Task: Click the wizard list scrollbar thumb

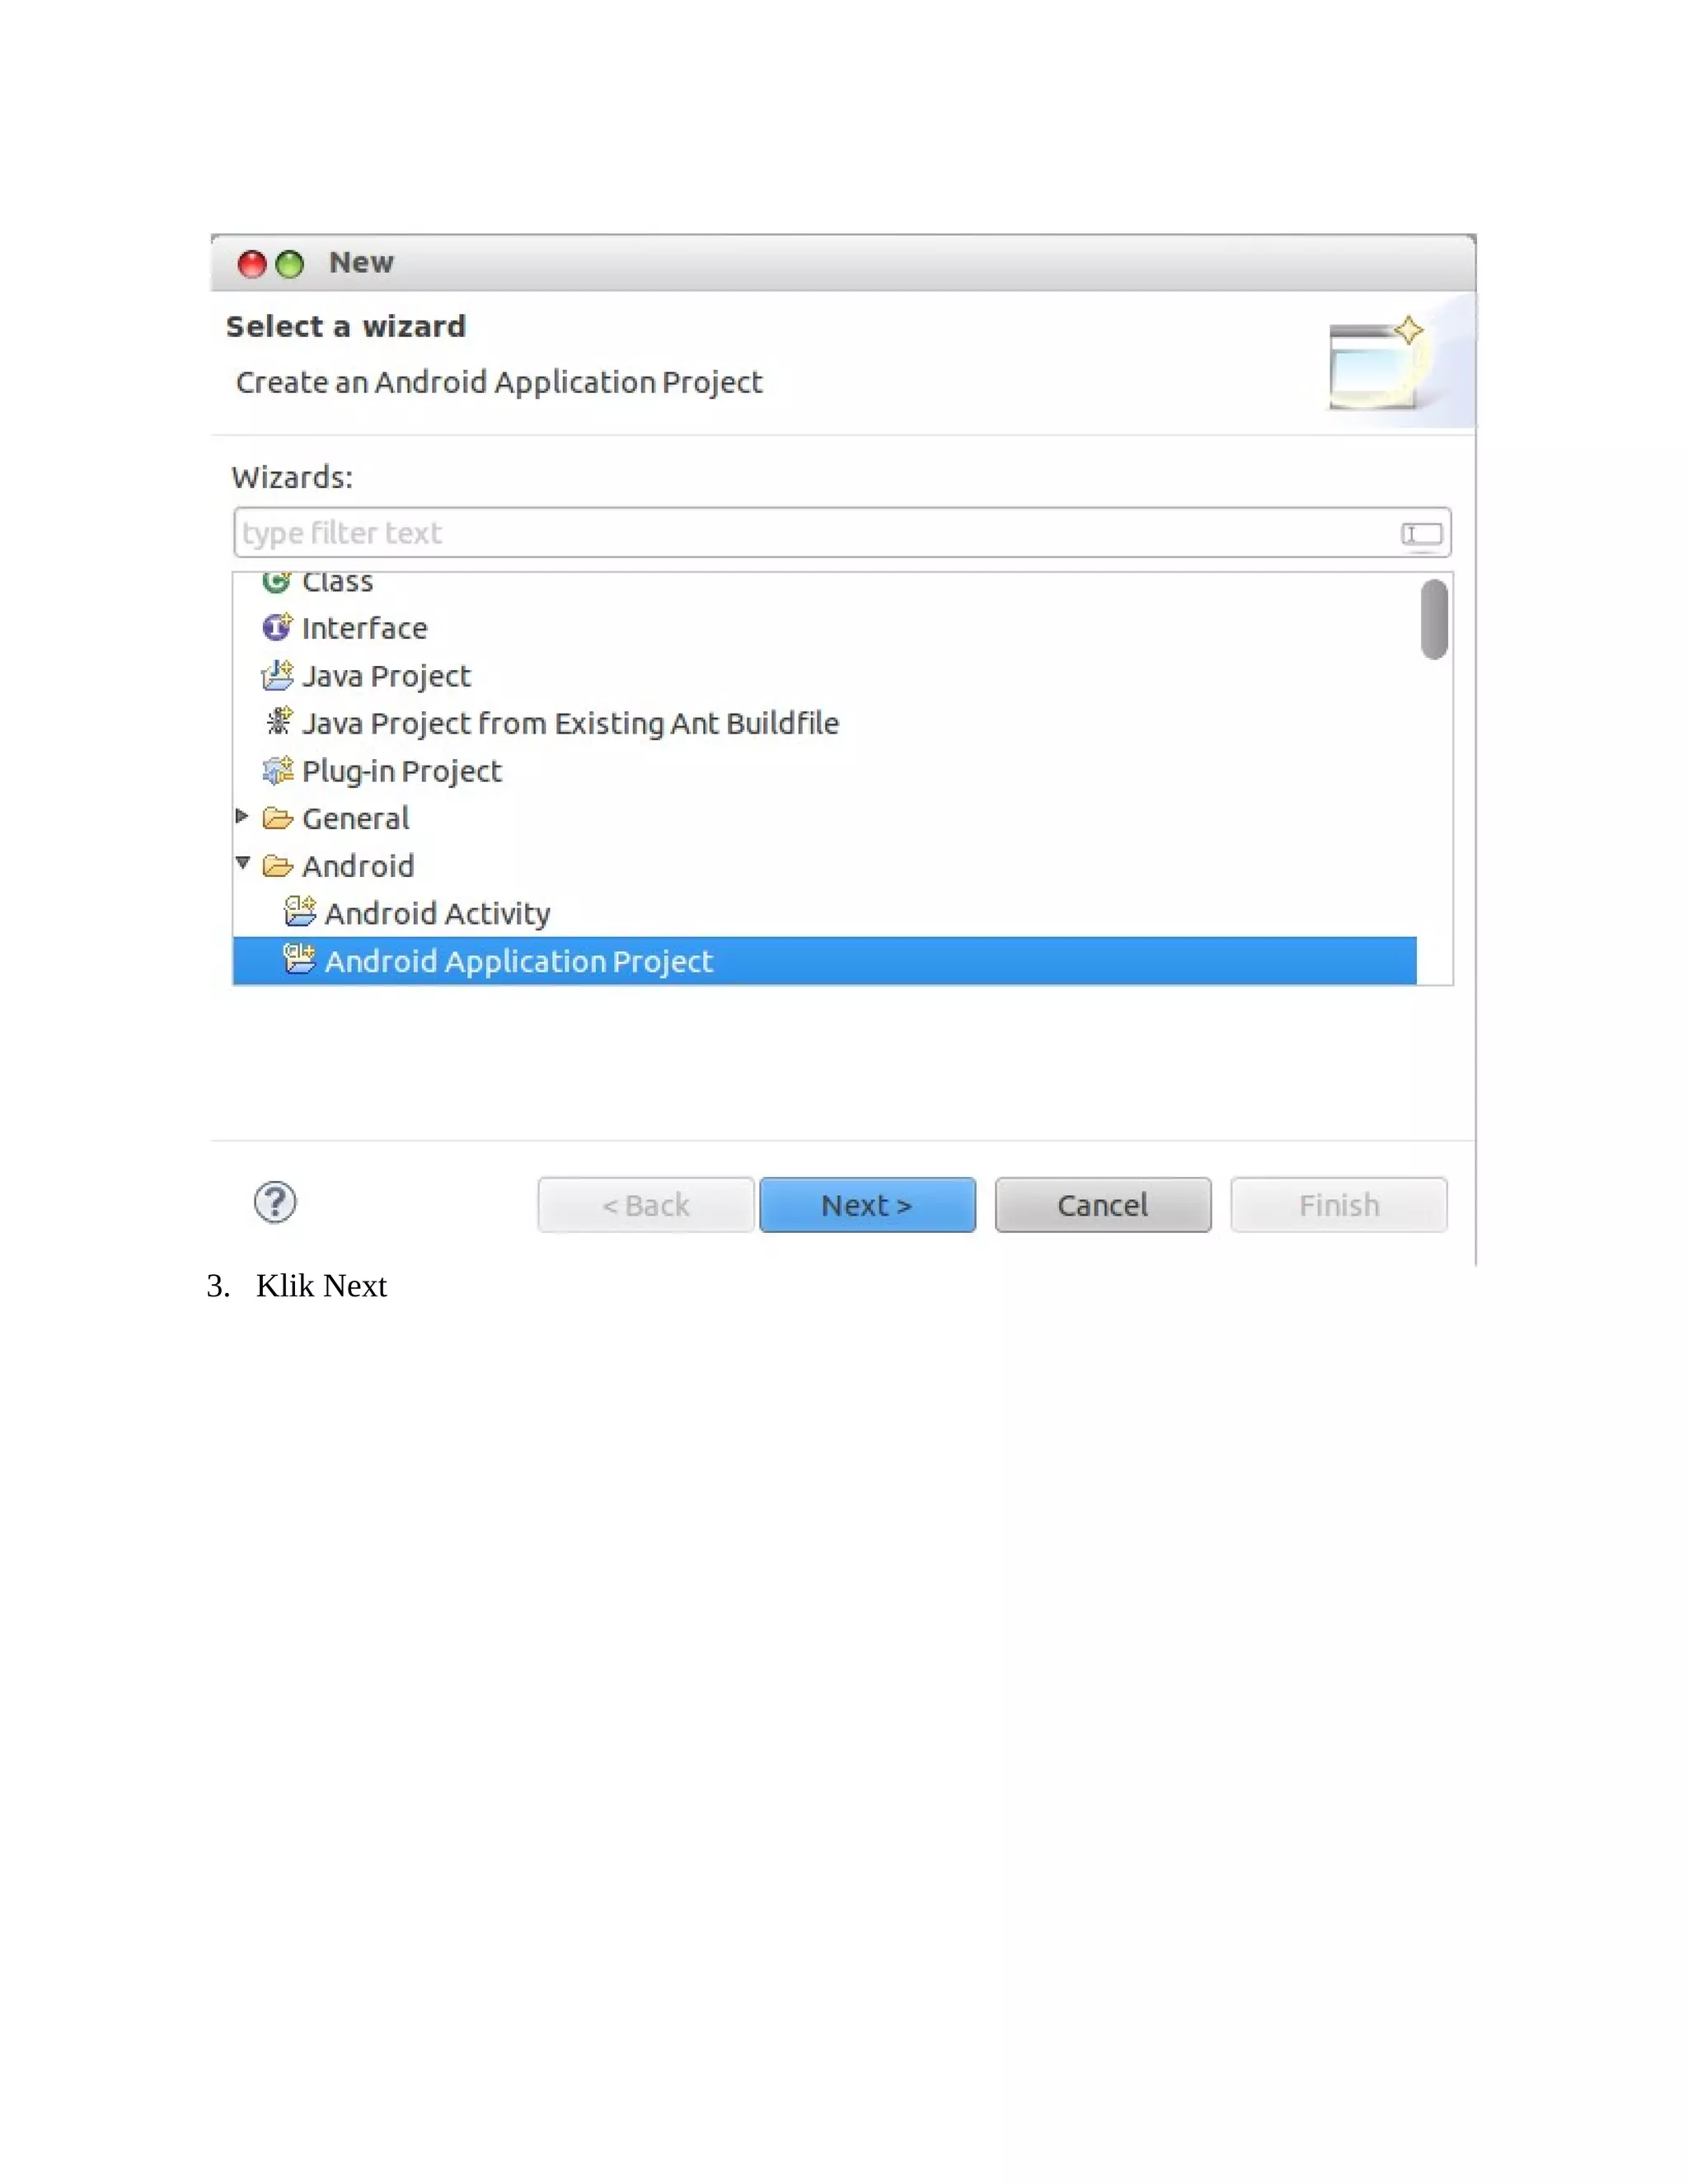Action: pyautogui.click(x=1434, y=619)
